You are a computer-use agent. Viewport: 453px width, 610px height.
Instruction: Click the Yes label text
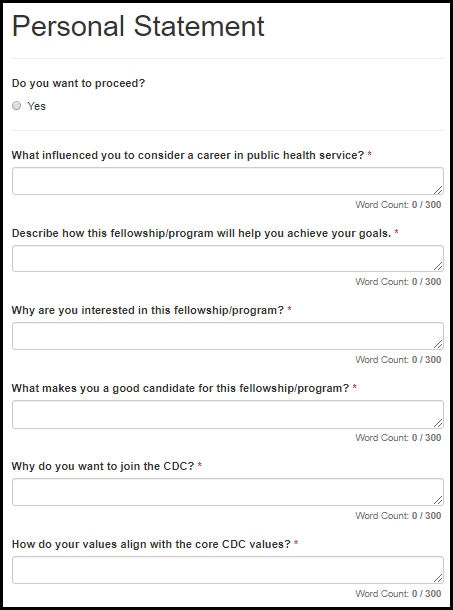[37, 106]
